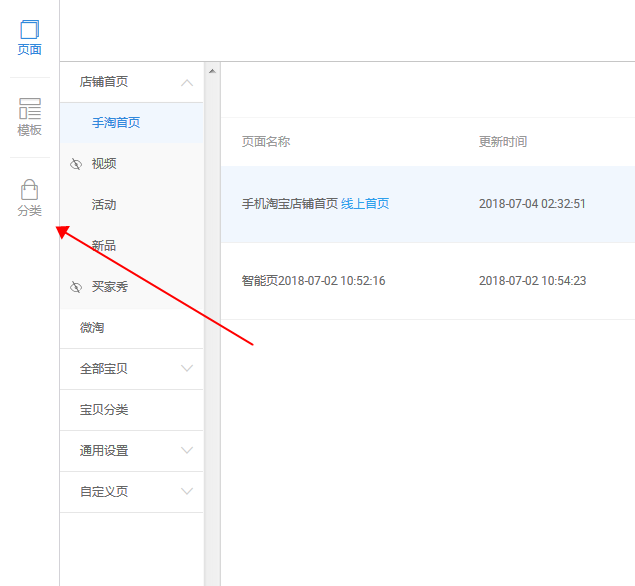Click the 手机淘宝店铺首页 page name
The image size is (635, 586).
point(289,204)
